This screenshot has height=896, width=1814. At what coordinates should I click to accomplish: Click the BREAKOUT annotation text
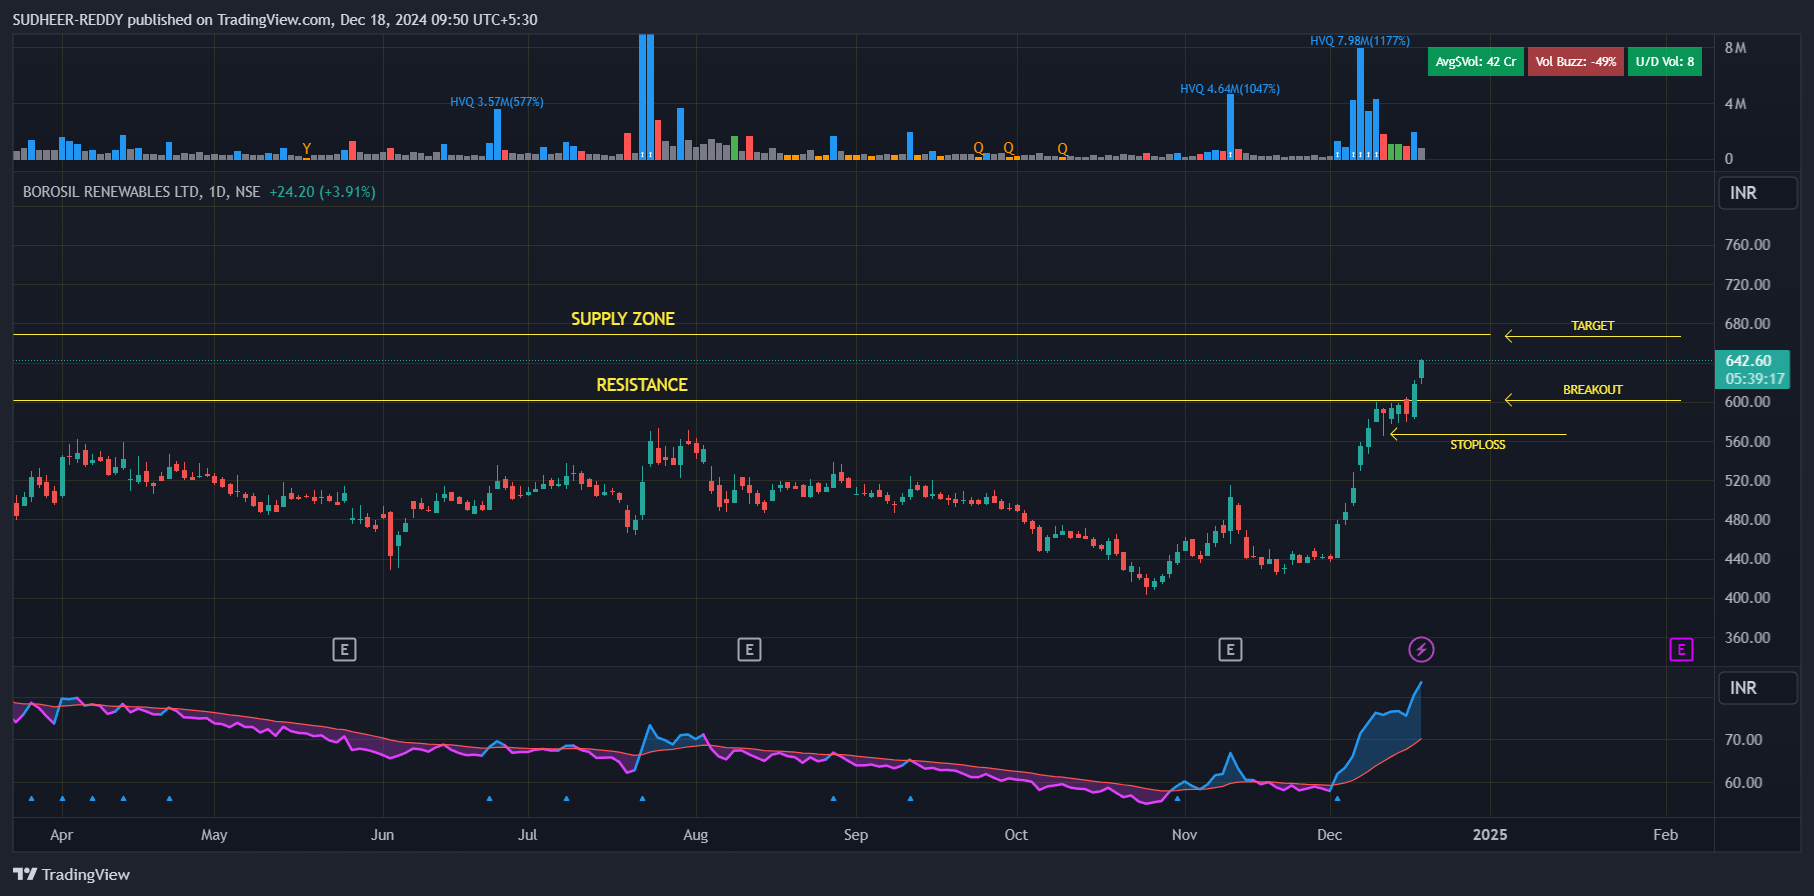[1592, 390]
